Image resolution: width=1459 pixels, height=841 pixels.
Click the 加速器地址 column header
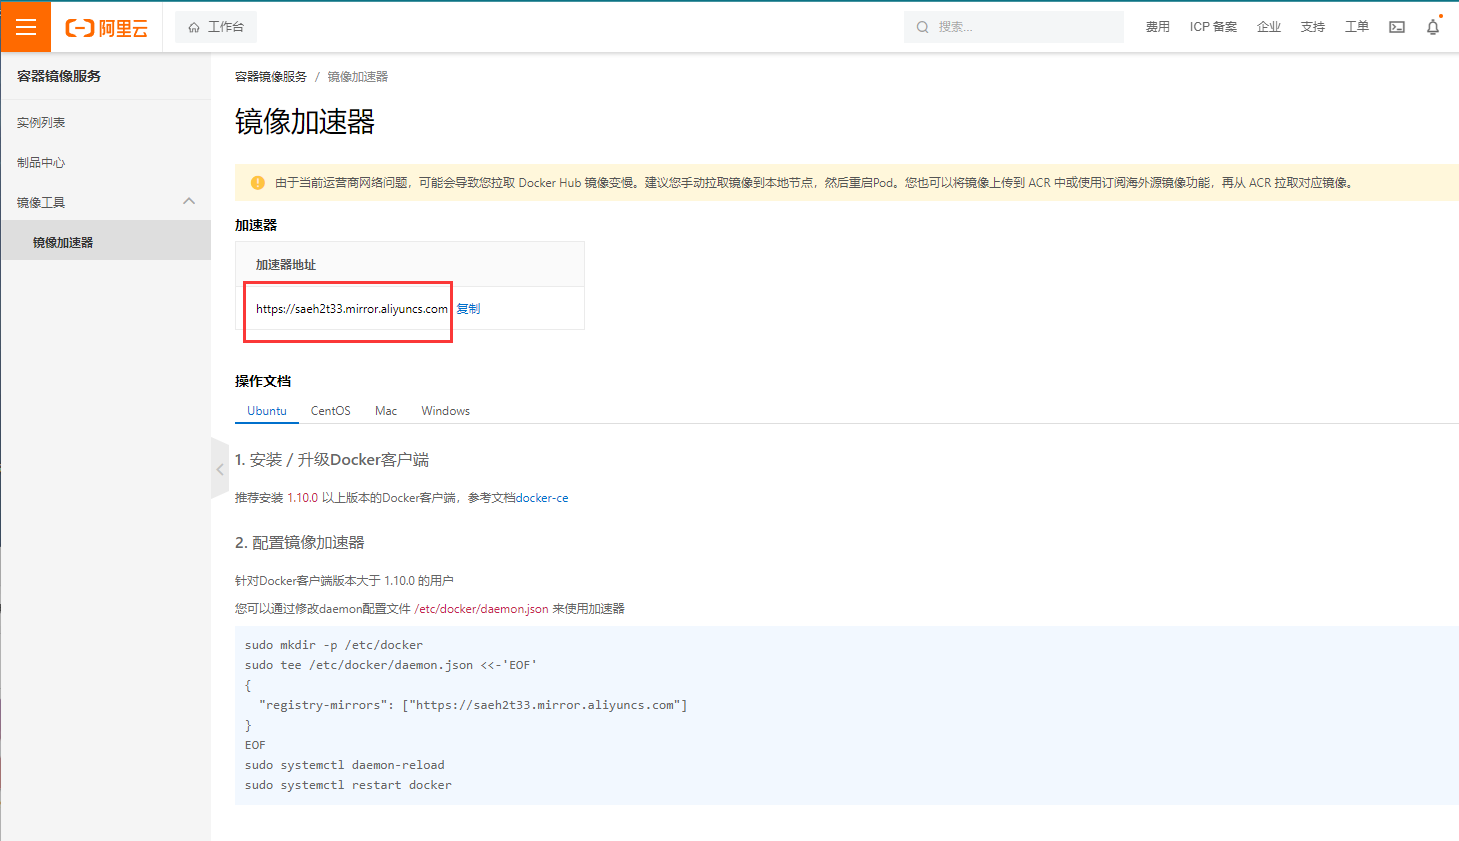(x=286, y=265)
